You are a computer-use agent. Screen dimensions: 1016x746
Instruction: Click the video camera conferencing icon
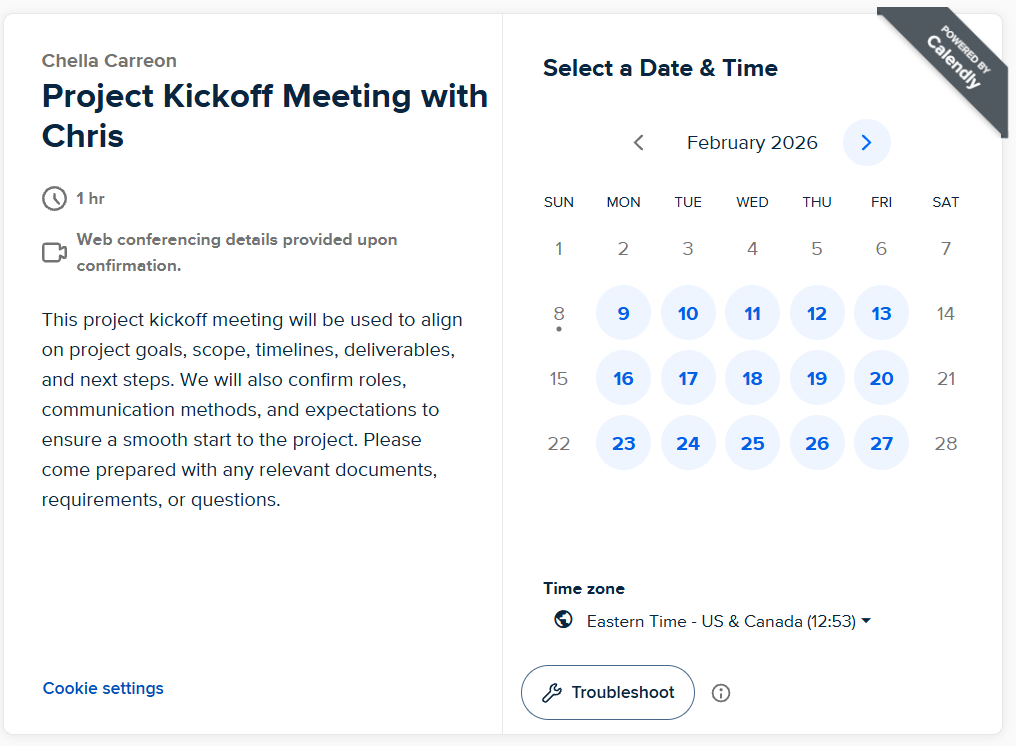54,253
